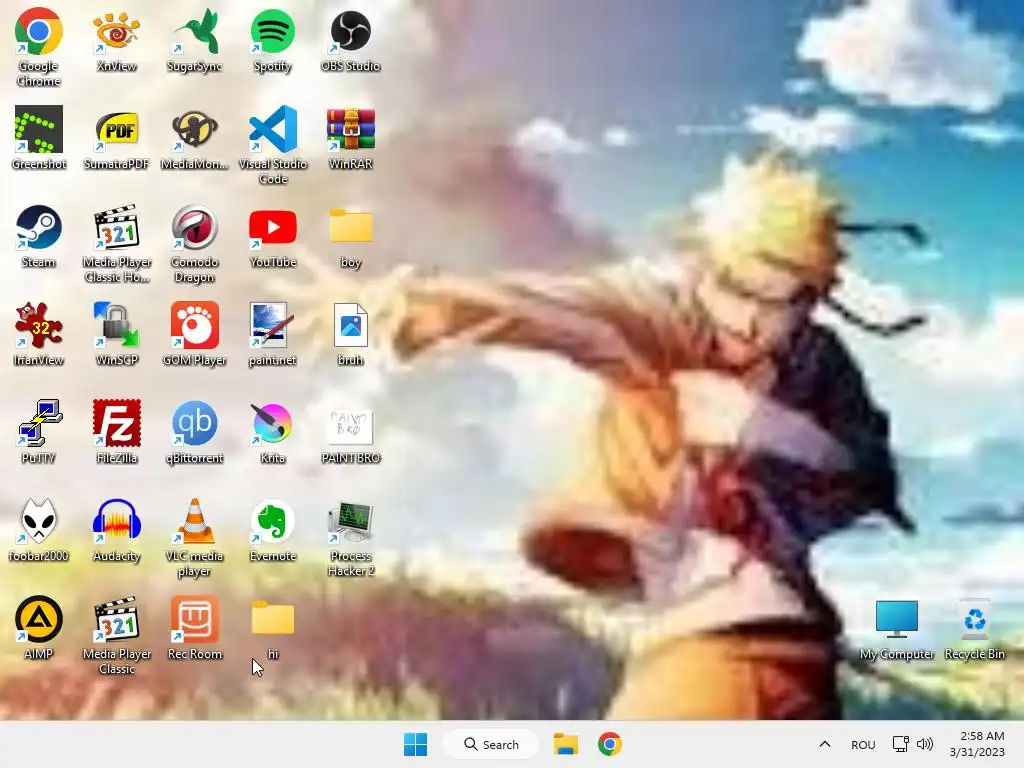Open the Spotify desktop shortcut

pyautogui.click(x=273, y=31)
